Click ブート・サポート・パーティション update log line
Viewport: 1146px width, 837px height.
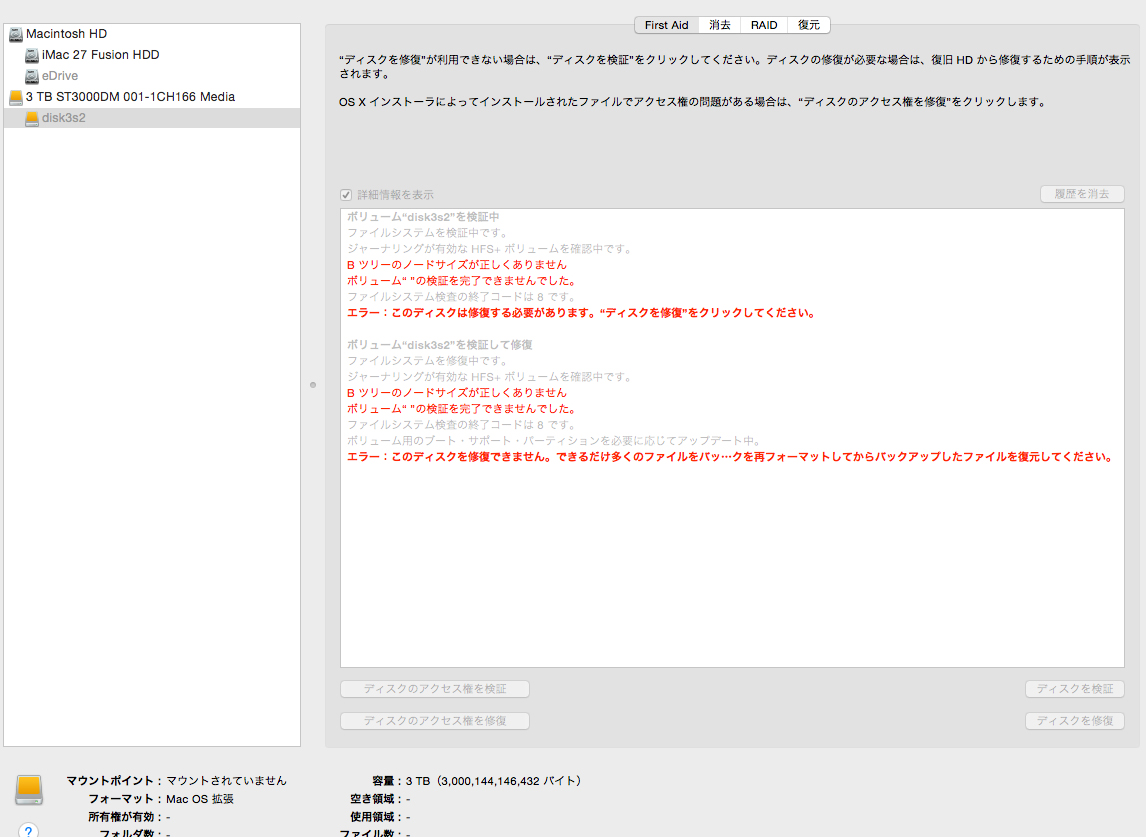tap(555, 441)
